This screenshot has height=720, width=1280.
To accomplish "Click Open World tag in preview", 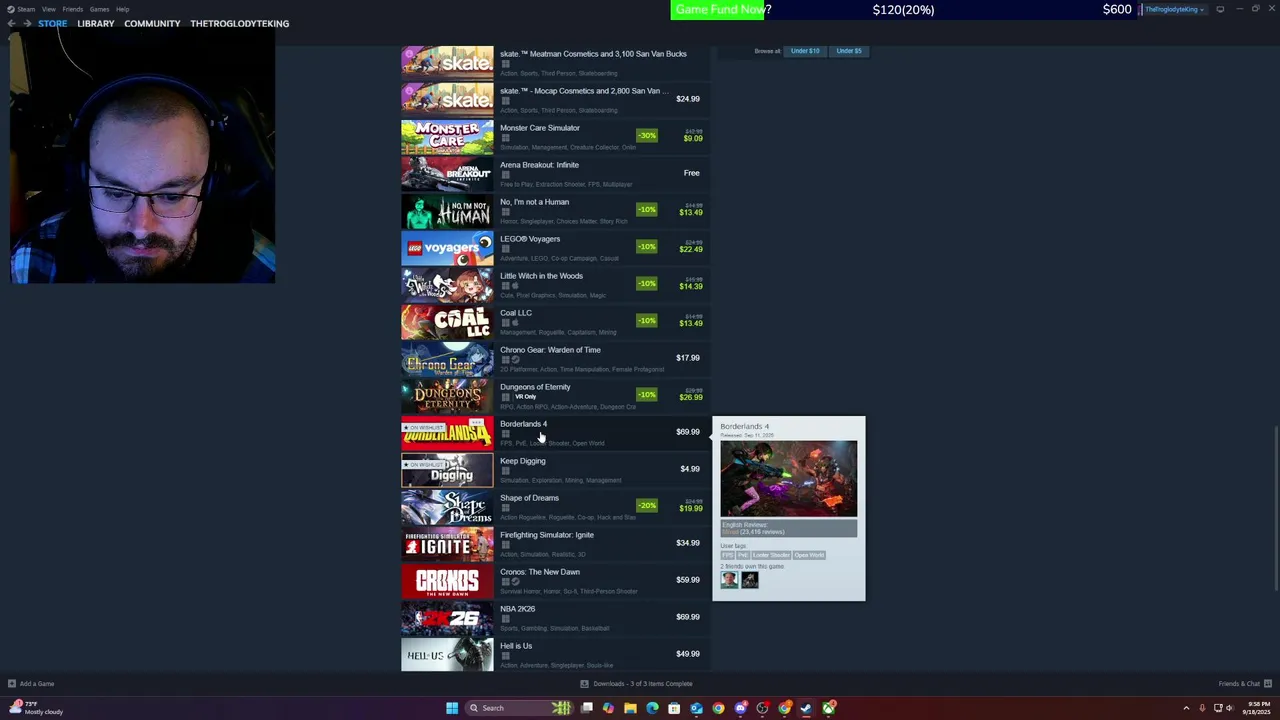I will coord(809,555).
